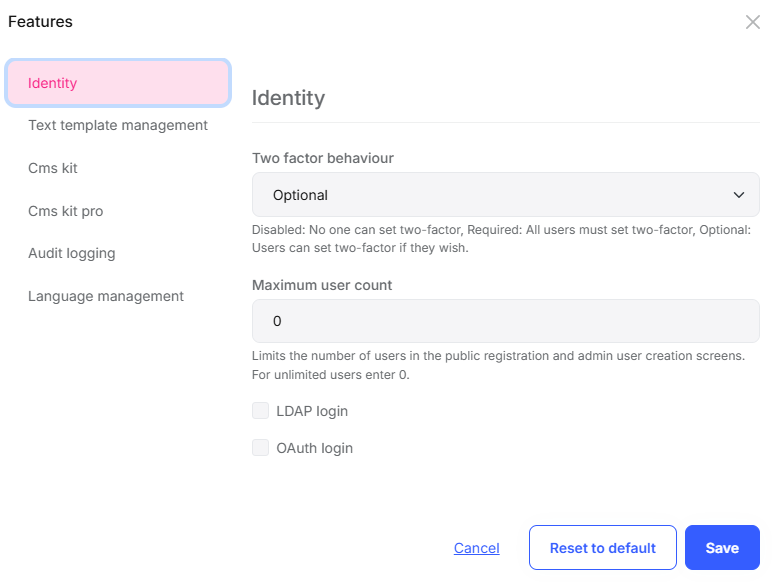Click the Two factor behaviour label
Screen dimensions: 772x582
point(322,158)
